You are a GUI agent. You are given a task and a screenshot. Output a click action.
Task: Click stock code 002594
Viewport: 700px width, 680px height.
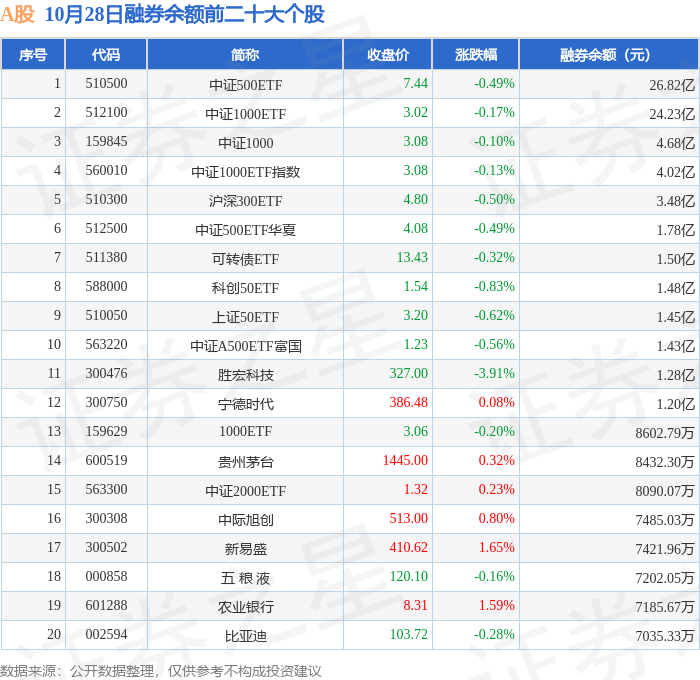[x=106, y=635]
